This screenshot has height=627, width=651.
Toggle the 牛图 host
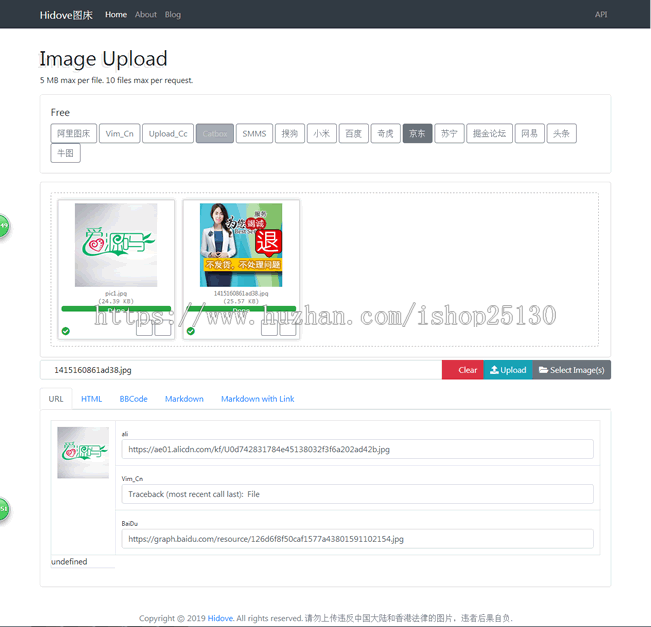pos(66,153)
